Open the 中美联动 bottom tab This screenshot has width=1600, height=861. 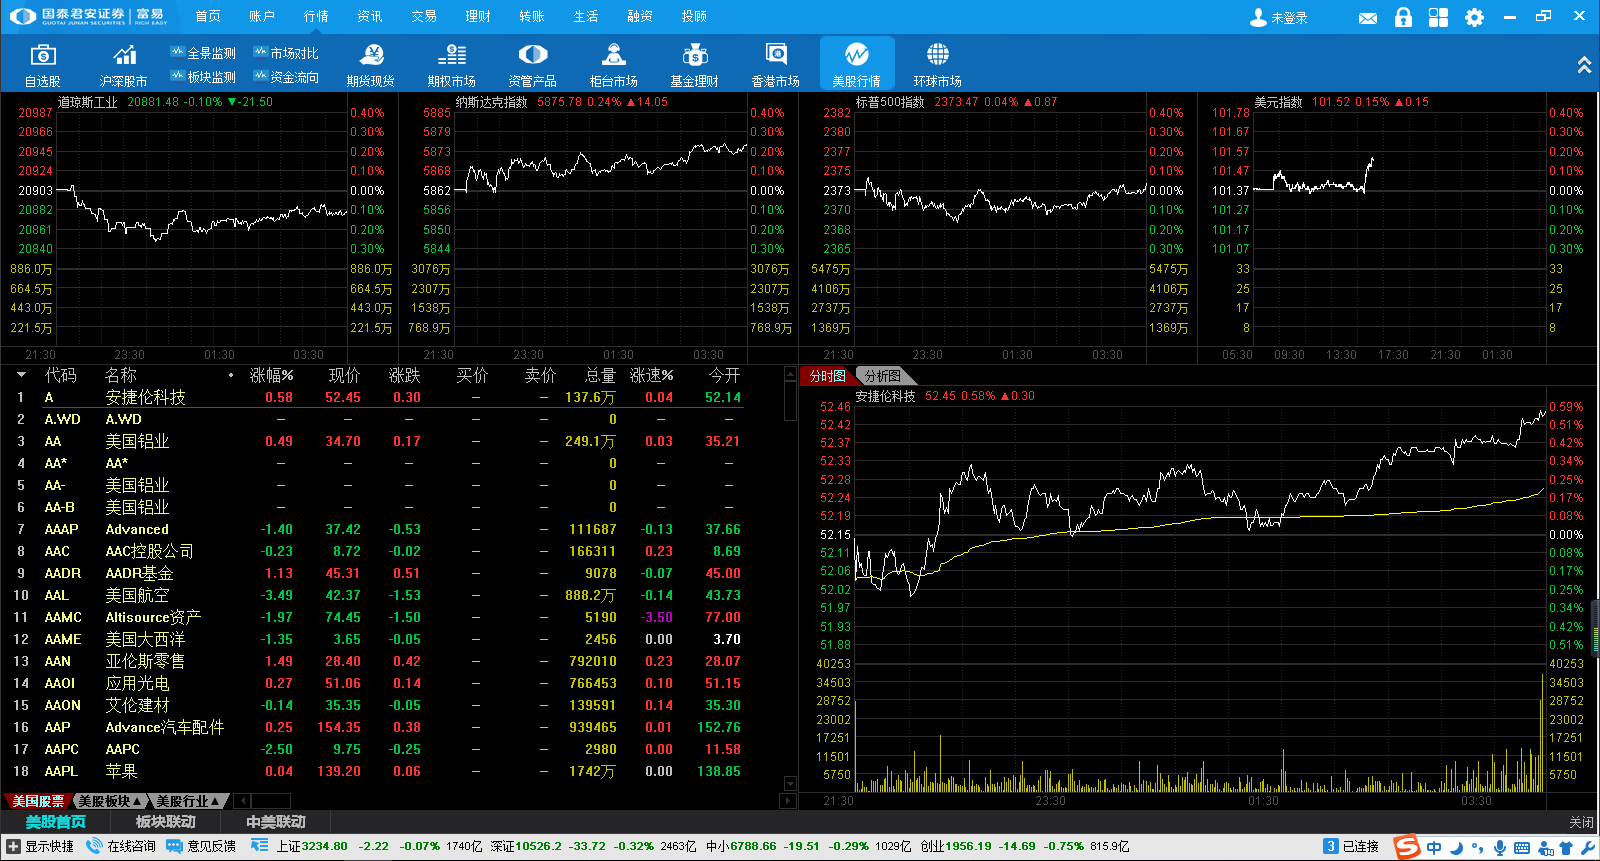275,822
